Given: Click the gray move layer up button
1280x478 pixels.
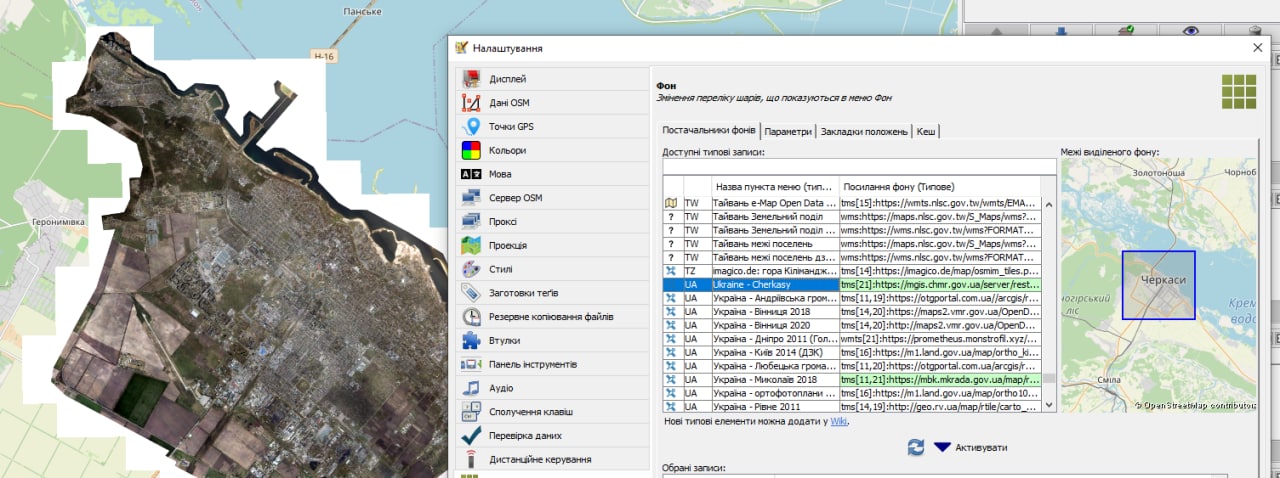Looking at the screenshot, I should [996, 31].
